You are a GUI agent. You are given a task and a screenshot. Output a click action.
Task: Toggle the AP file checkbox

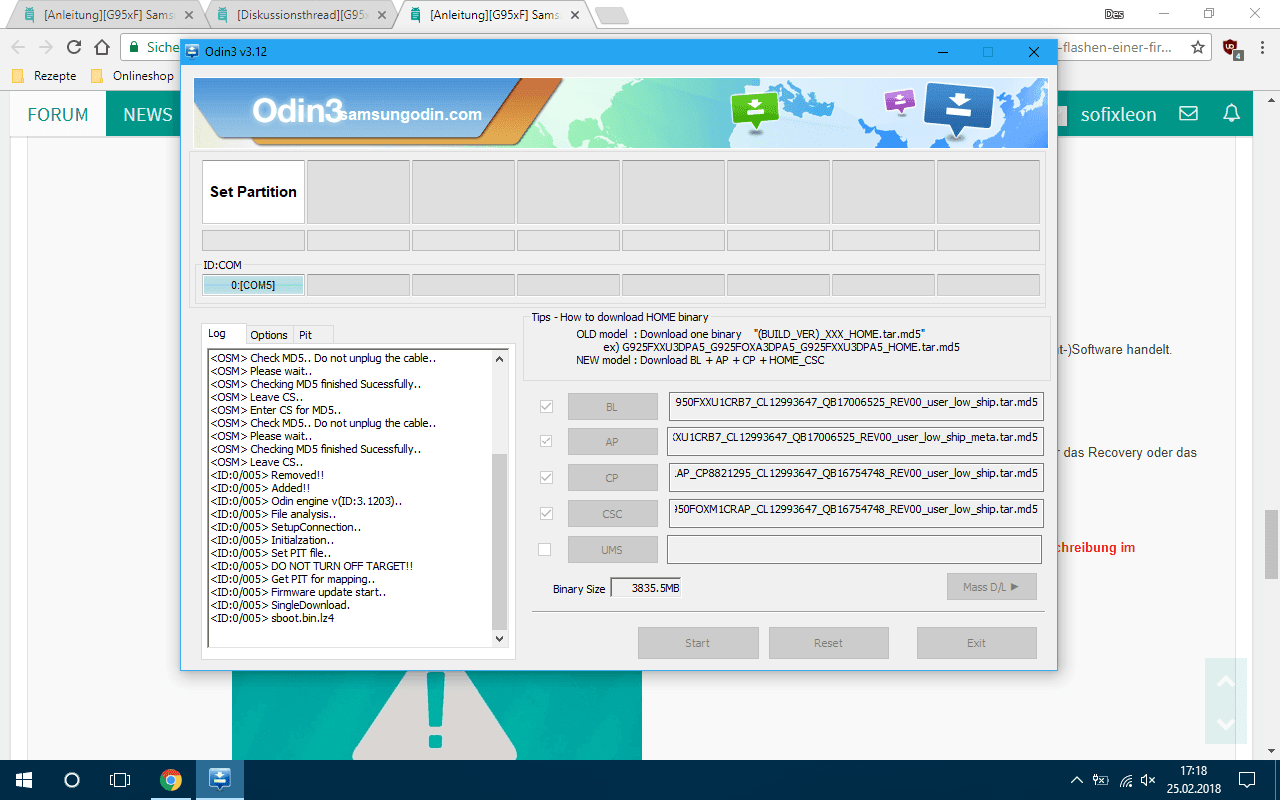click(x=546, y=441)
